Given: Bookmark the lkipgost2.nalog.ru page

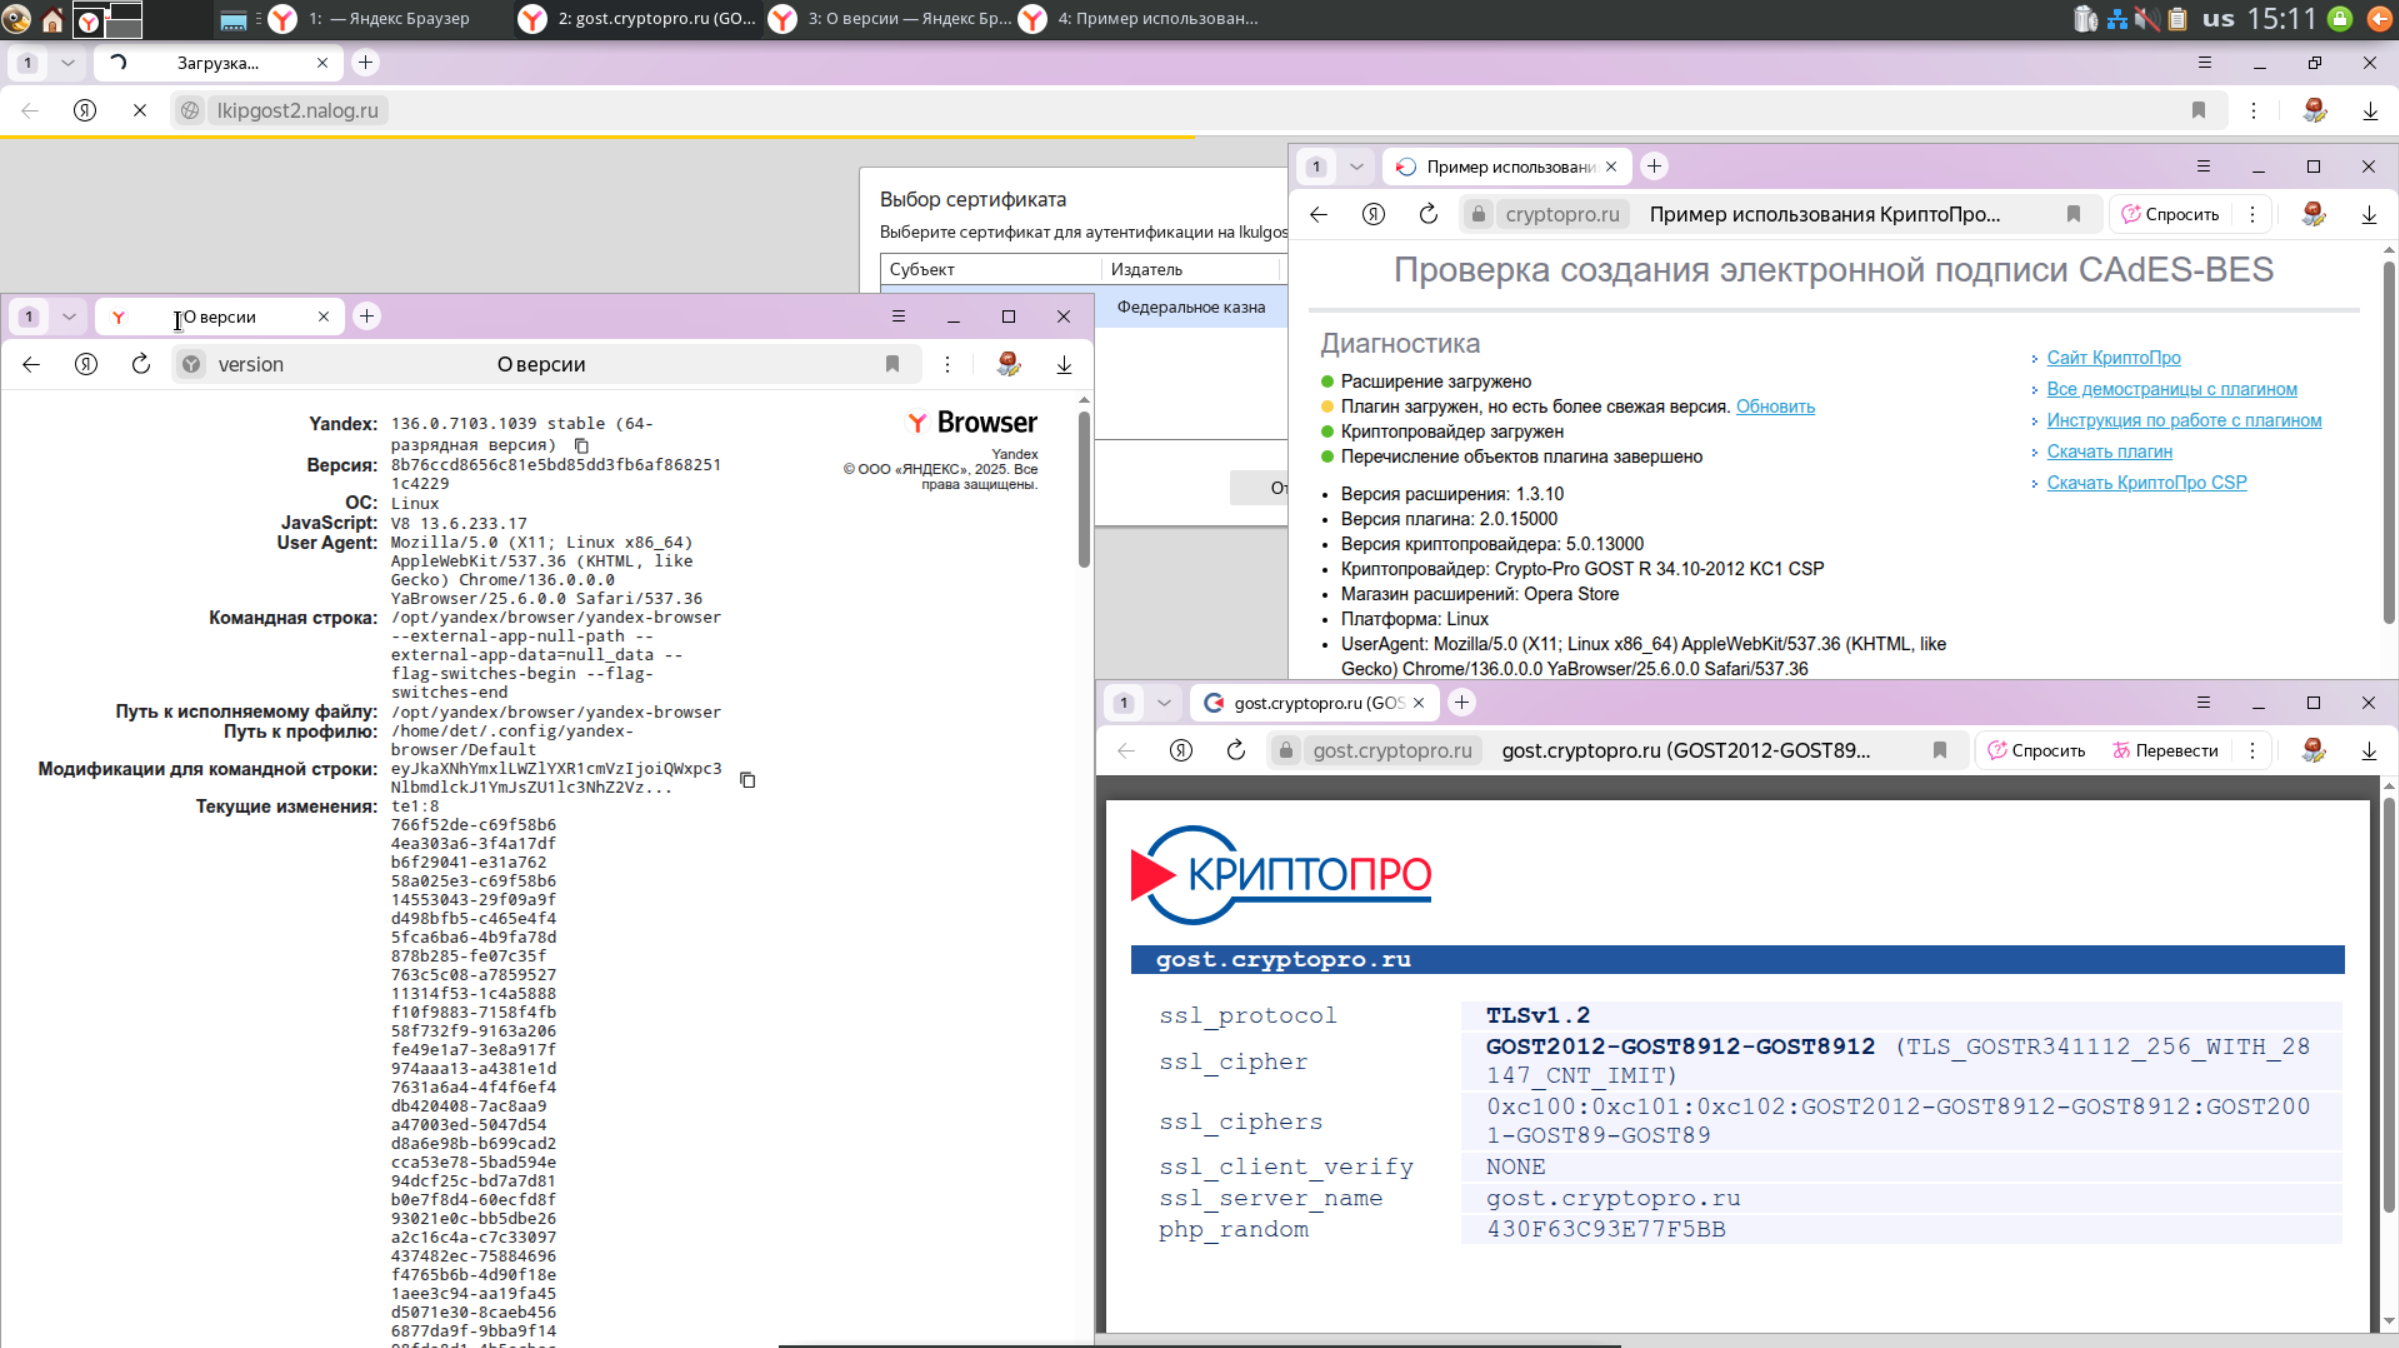Looking at the screenshot, I should 2198,110.
